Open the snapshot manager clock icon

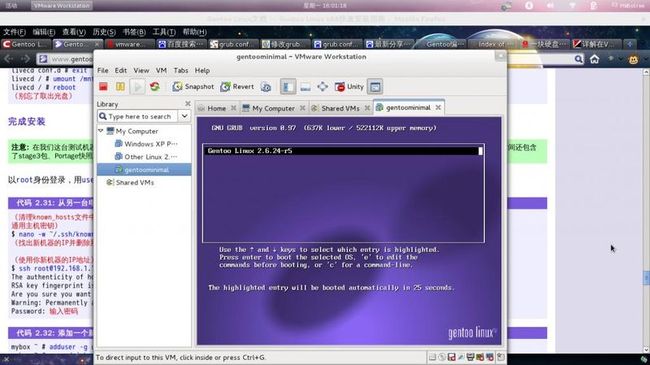tap(266, 87)
